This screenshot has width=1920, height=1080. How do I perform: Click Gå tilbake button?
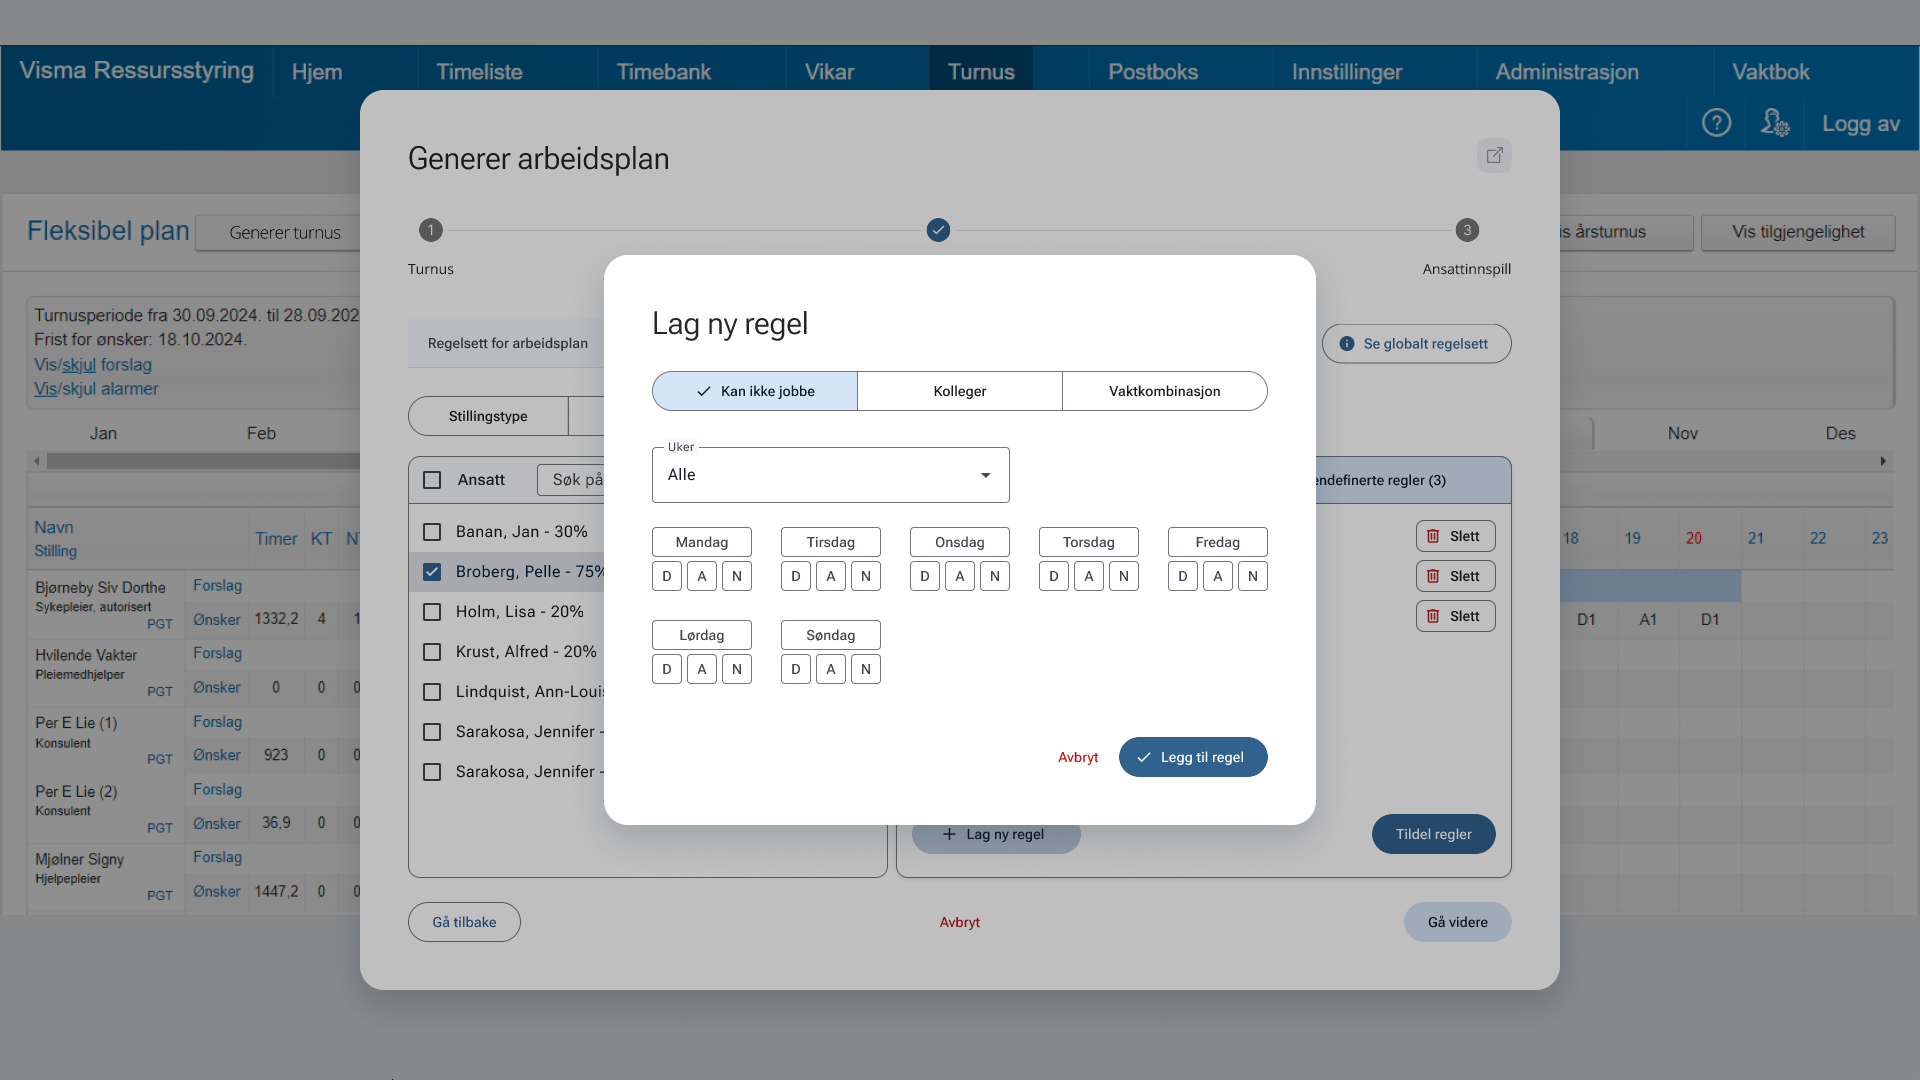pos(464,922)
